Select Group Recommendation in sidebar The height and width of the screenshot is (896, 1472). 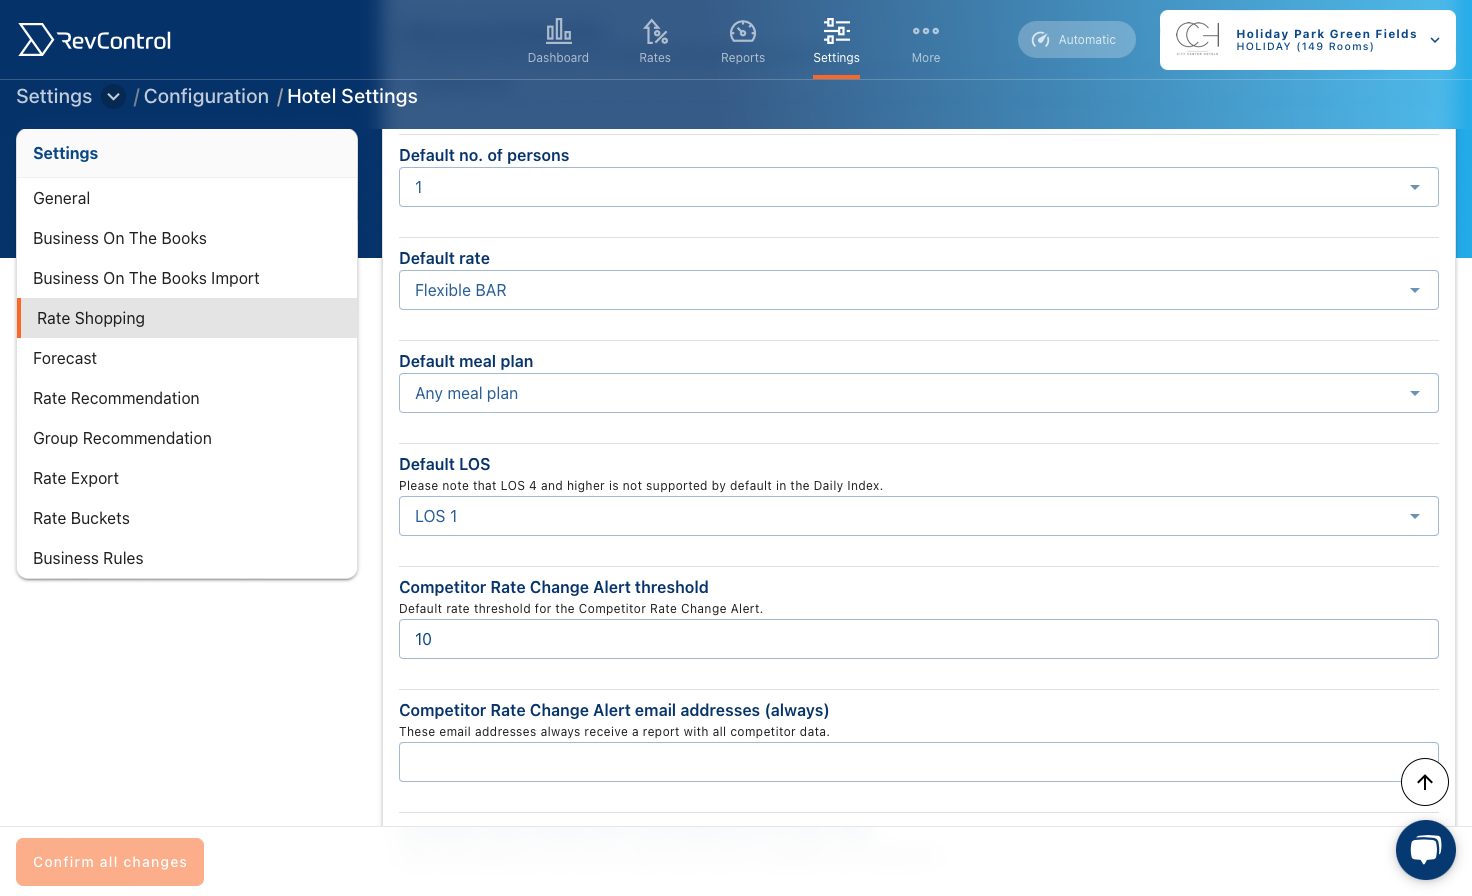(187, 438)
